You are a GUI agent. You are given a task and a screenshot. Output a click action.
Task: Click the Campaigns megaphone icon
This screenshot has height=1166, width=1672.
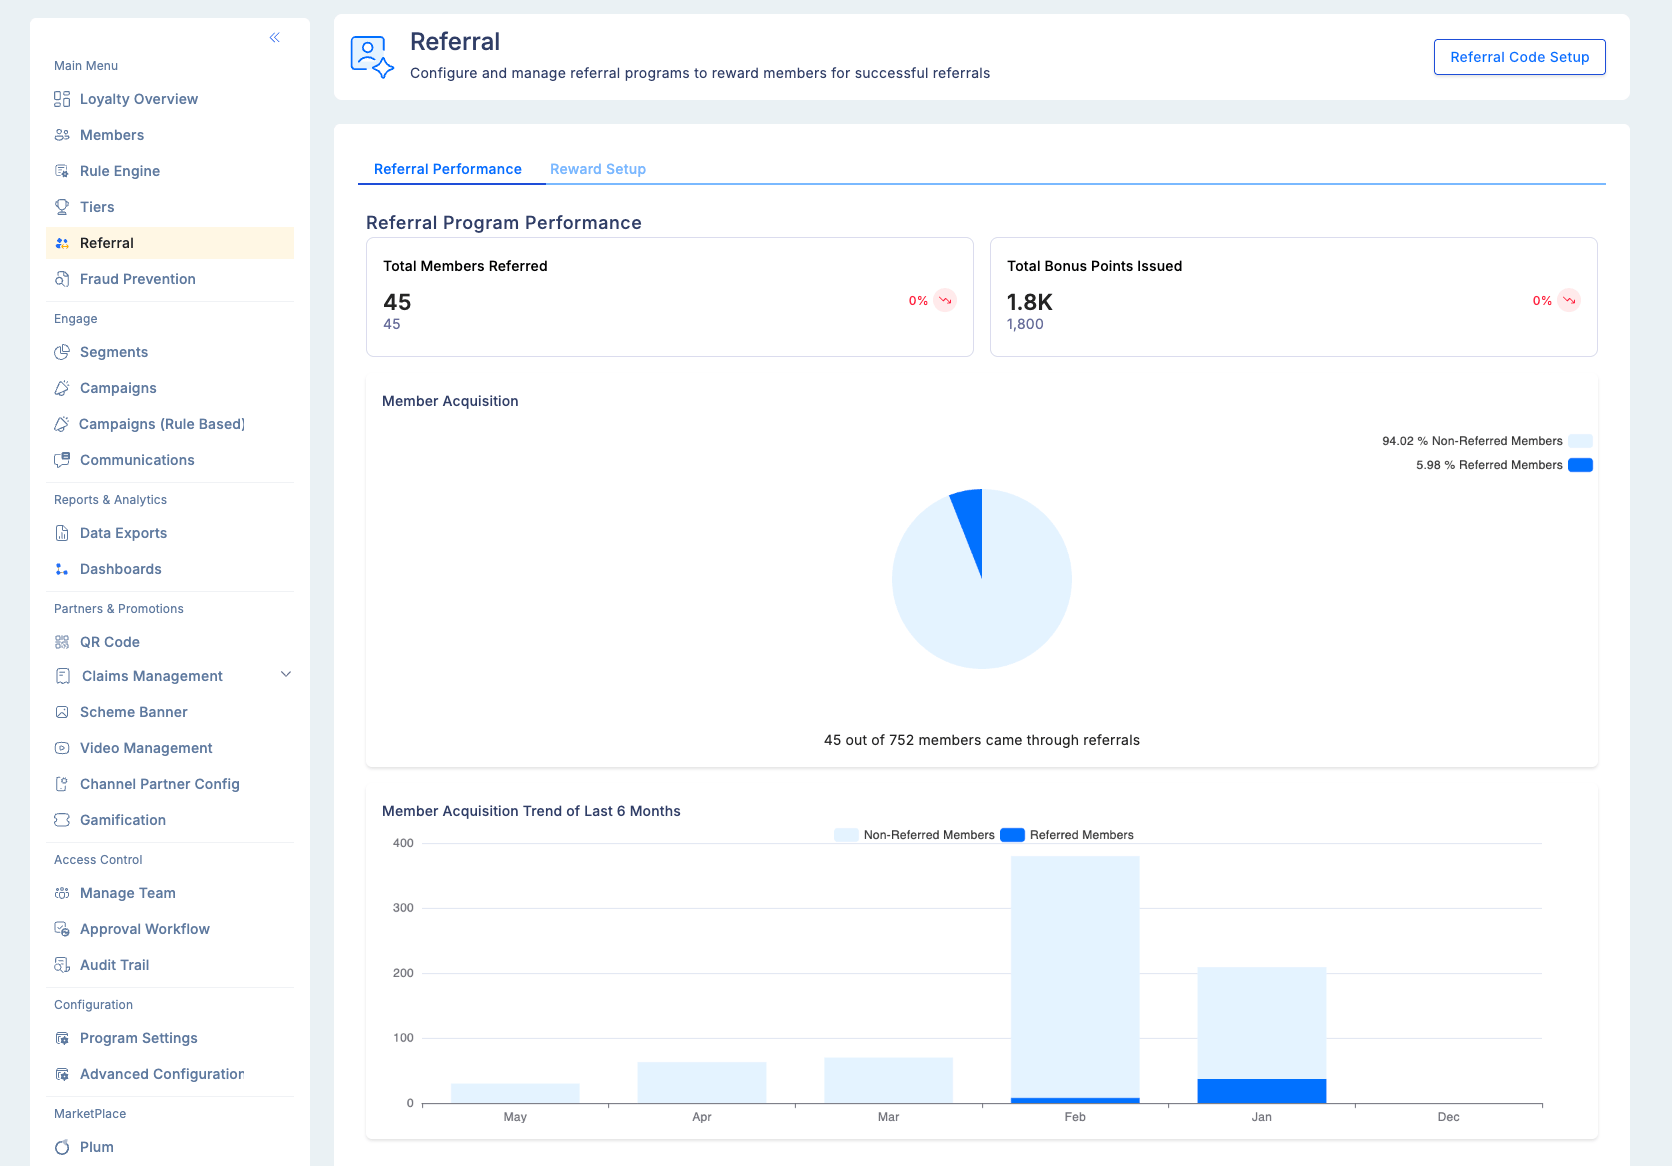tap(62, 388)
